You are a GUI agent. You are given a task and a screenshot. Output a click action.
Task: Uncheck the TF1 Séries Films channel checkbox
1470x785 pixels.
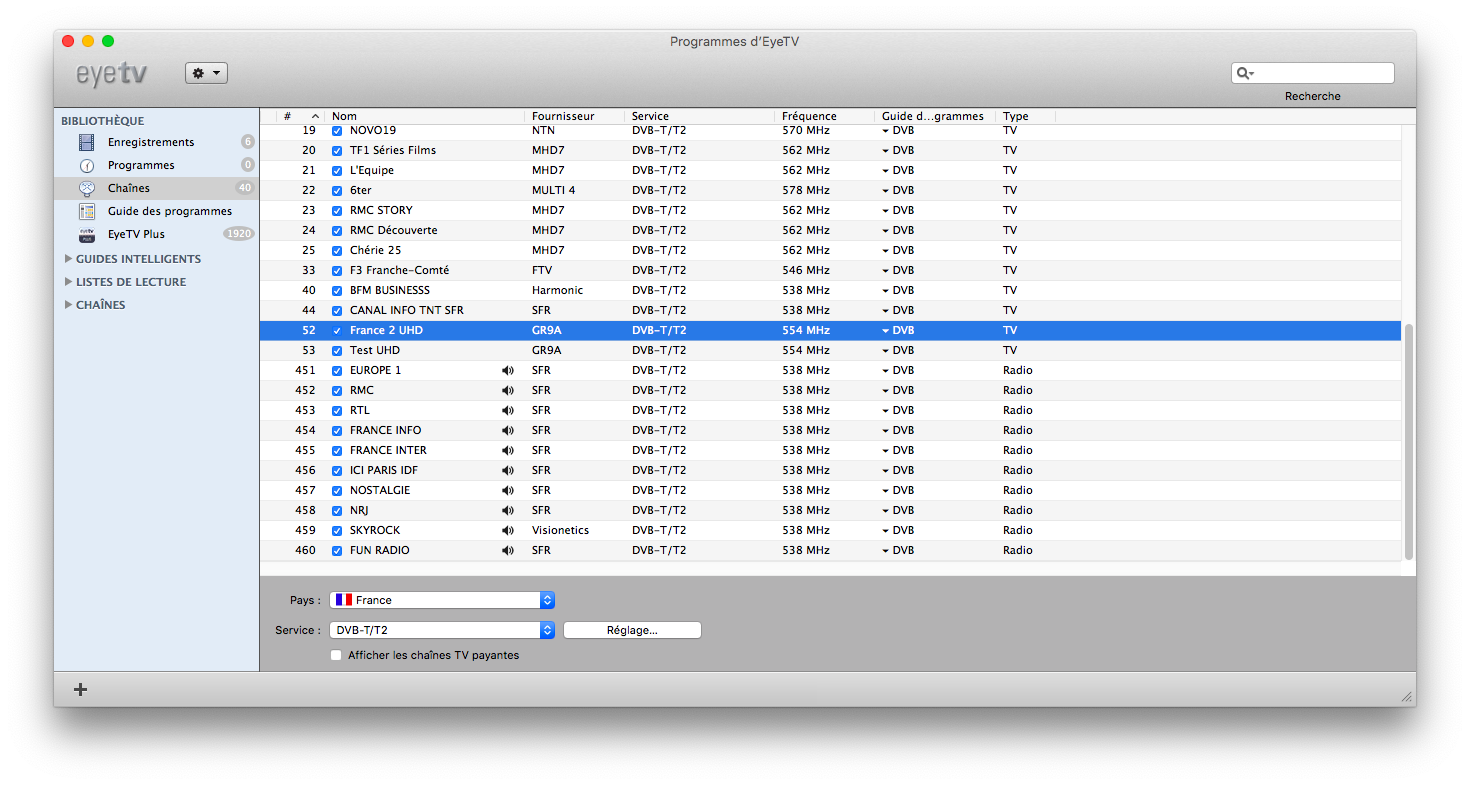click(x=337, y=150)
